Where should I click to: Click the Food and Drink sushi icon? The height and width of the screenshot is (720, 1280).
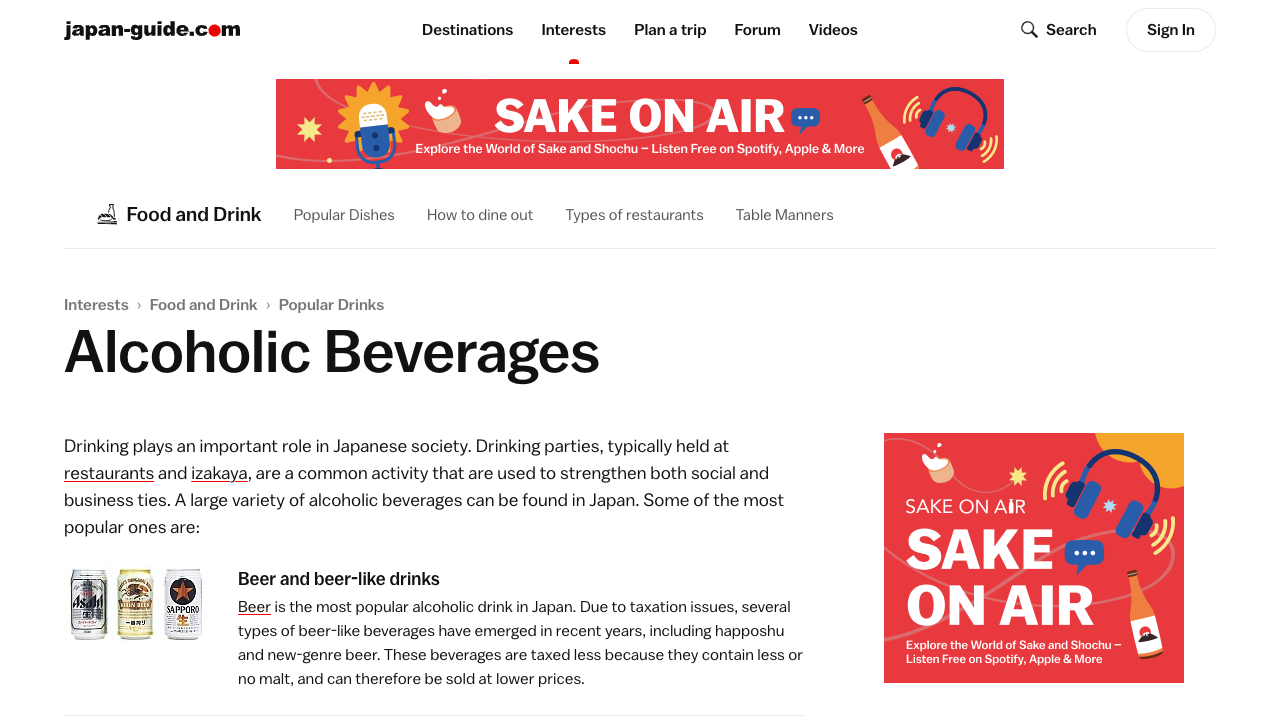click(107, 214)
